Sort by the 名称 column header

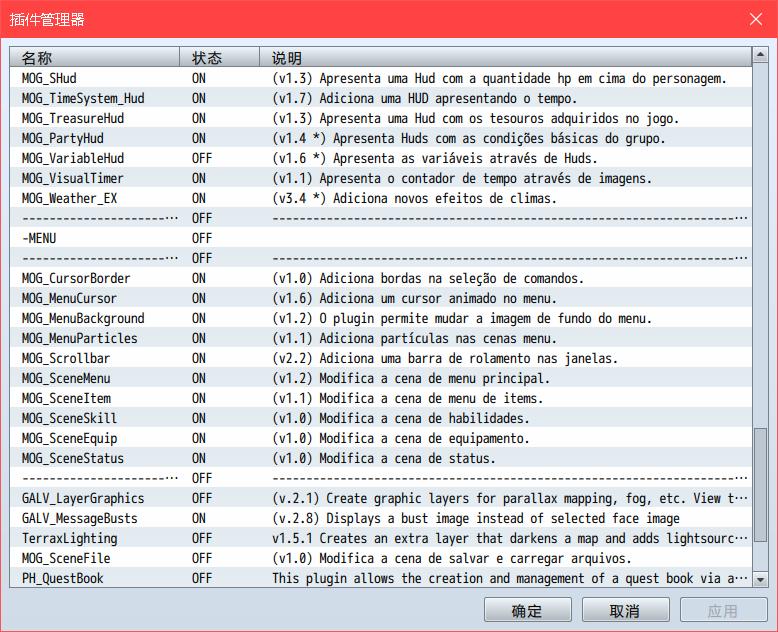point(94,58)
